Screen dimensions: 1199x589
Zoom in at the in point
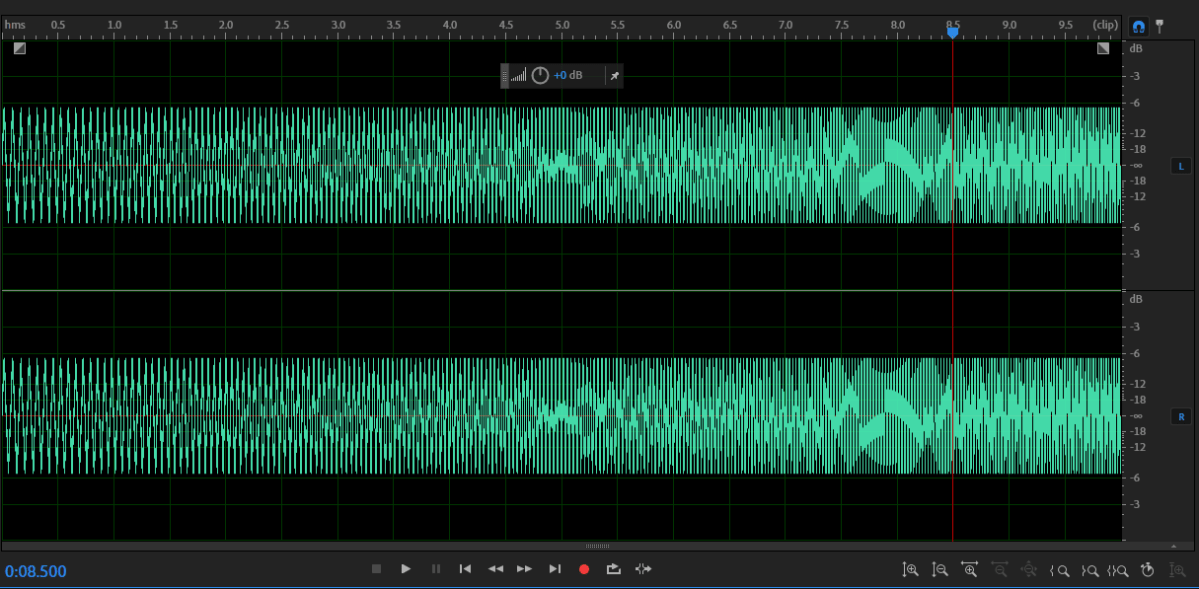point(1060,570)
